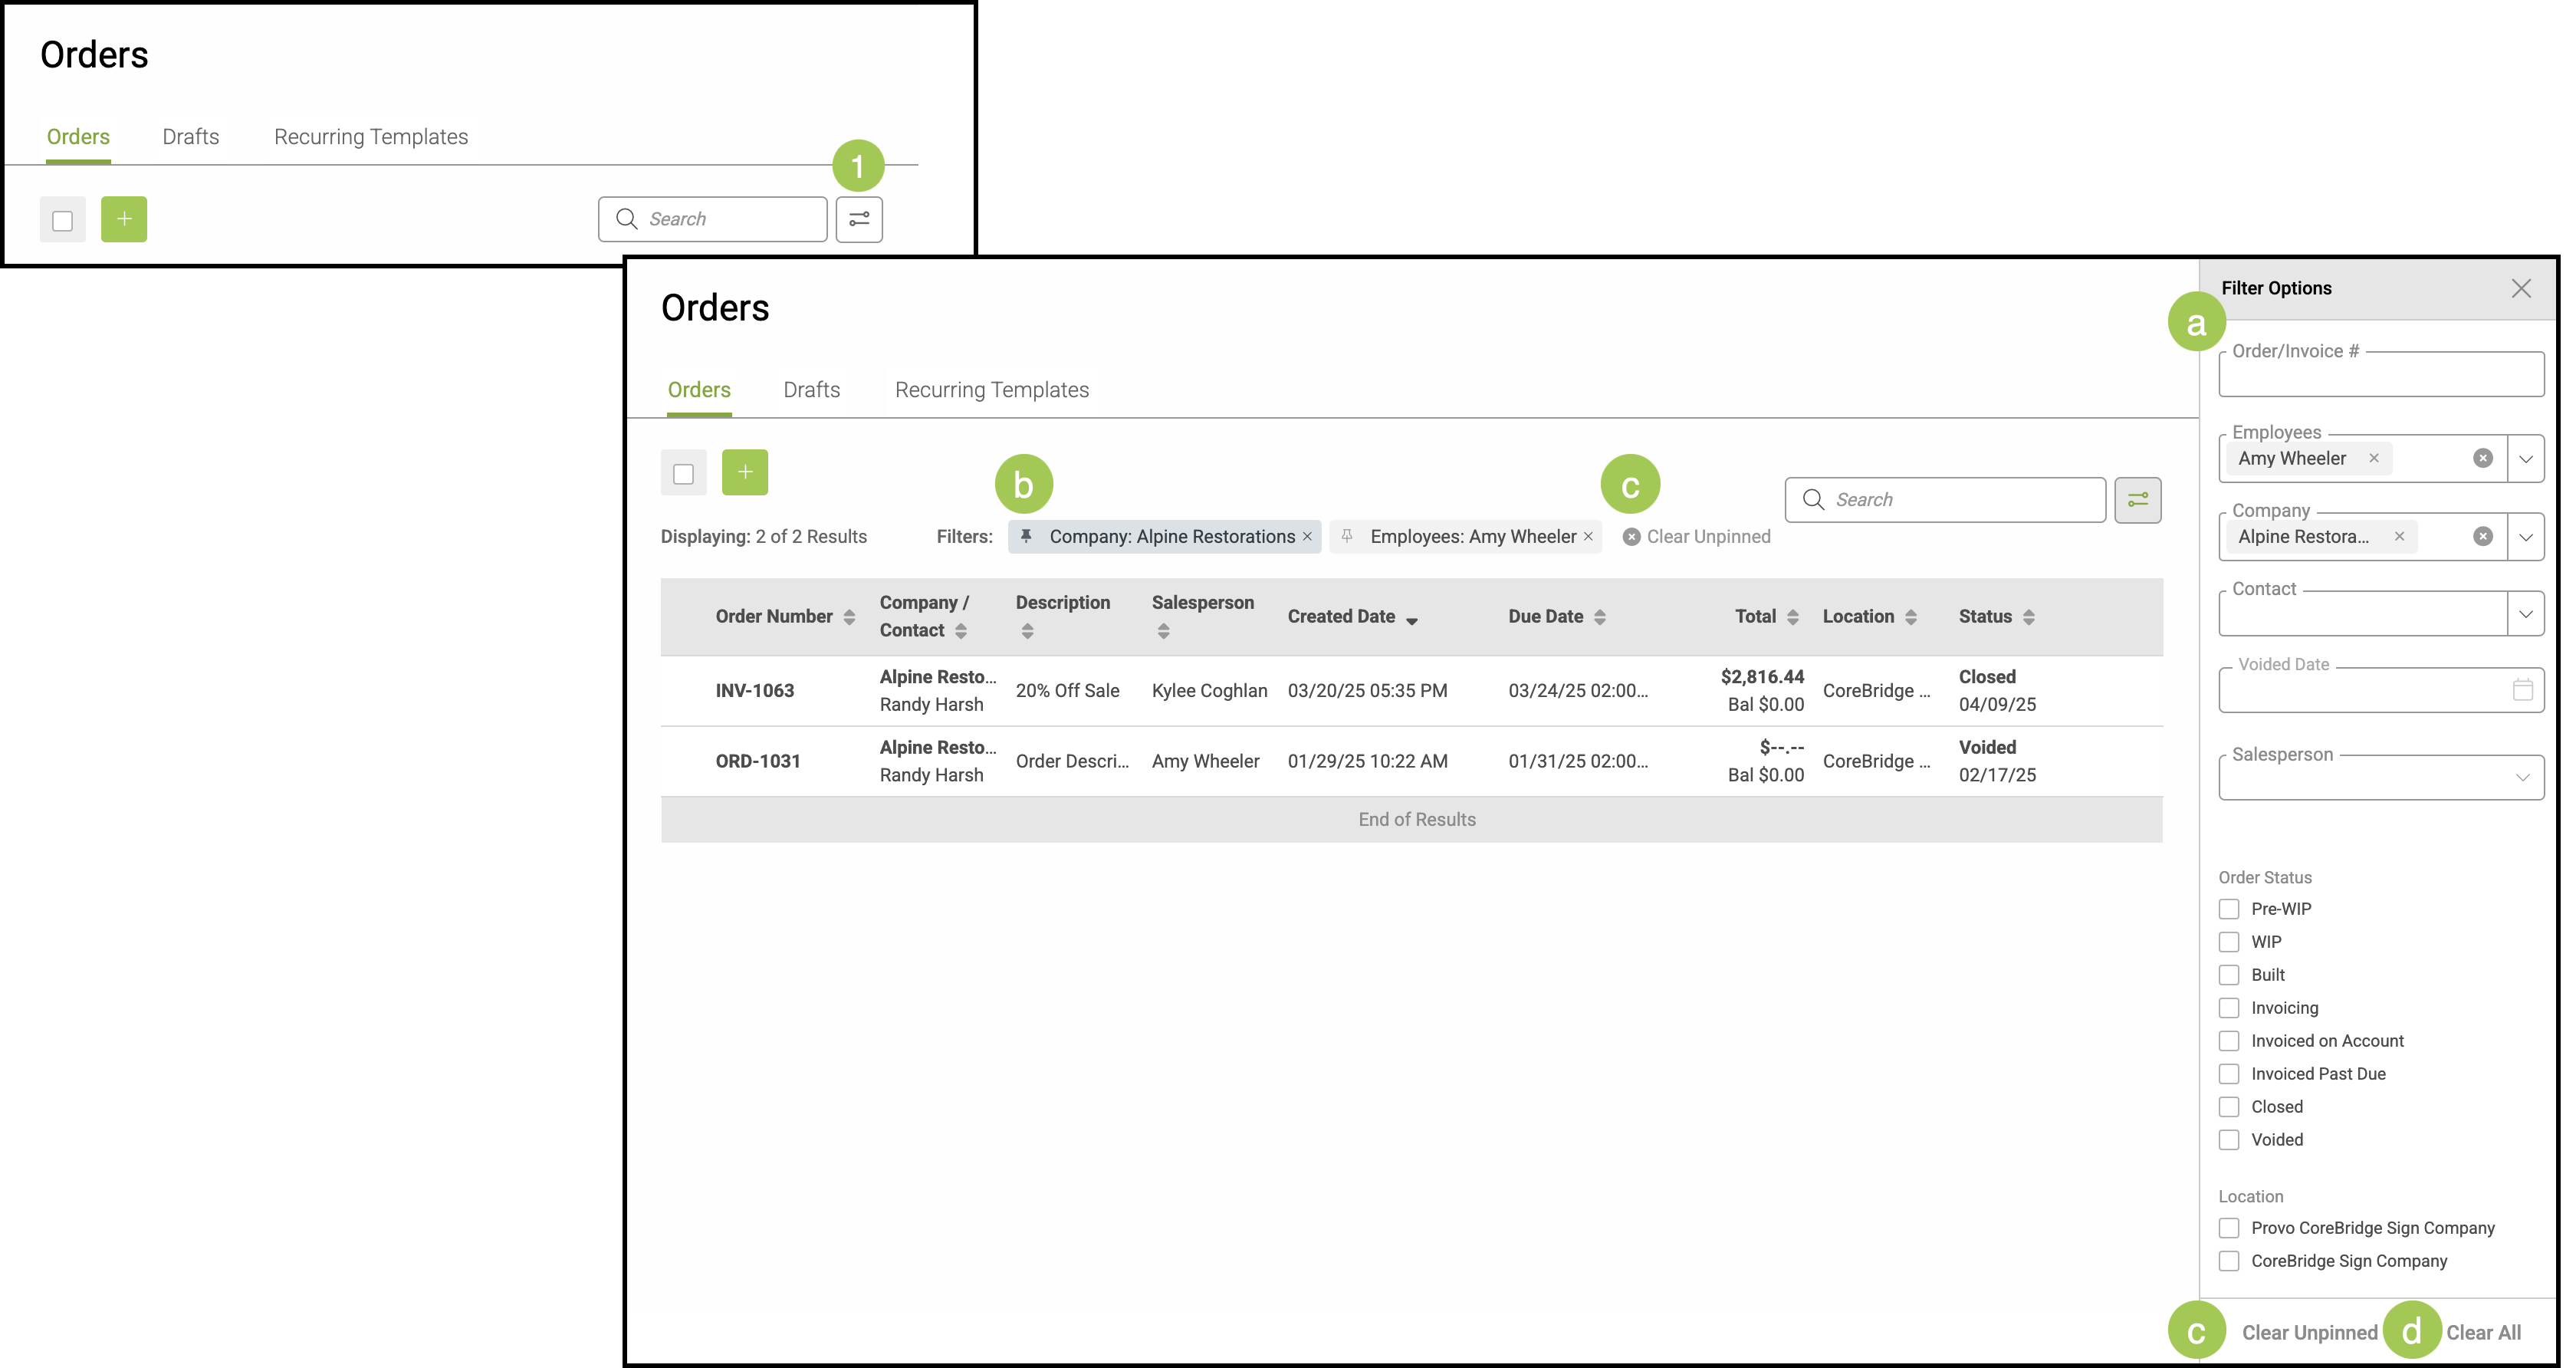Screen dimensions: 2576x1368
Task: Click Clear All in filter panel
Action: click(2483, 1332)
